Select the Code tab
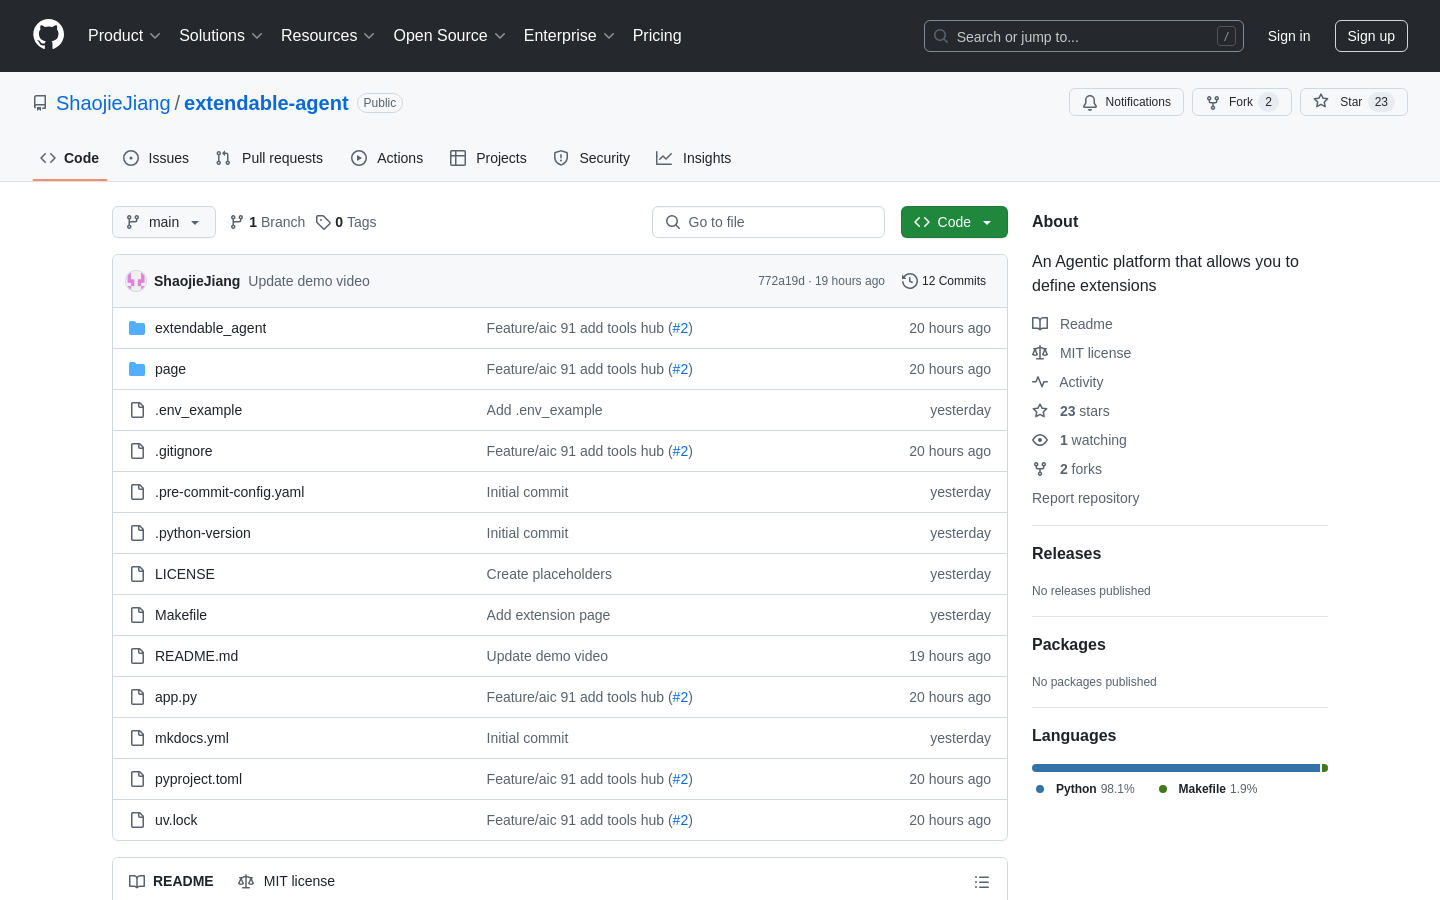 [x=70, y=158]
